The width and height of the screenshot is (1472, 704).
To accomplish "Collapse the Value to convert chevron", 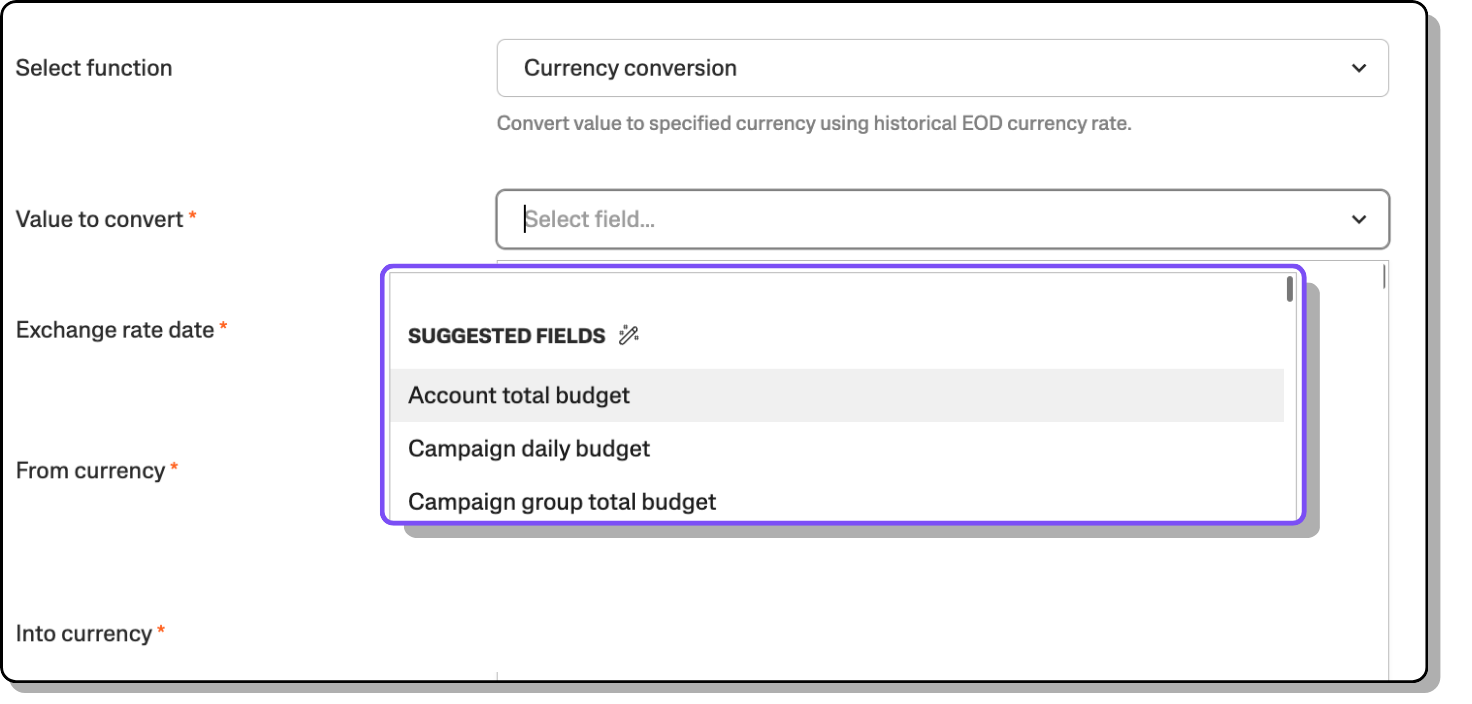I will [1358, 219].
